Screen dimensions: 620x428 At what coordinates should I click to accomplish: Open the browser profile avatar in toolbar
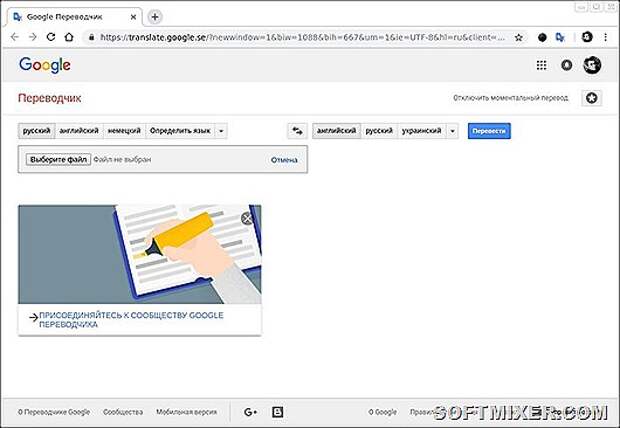[x=587, y=37]
